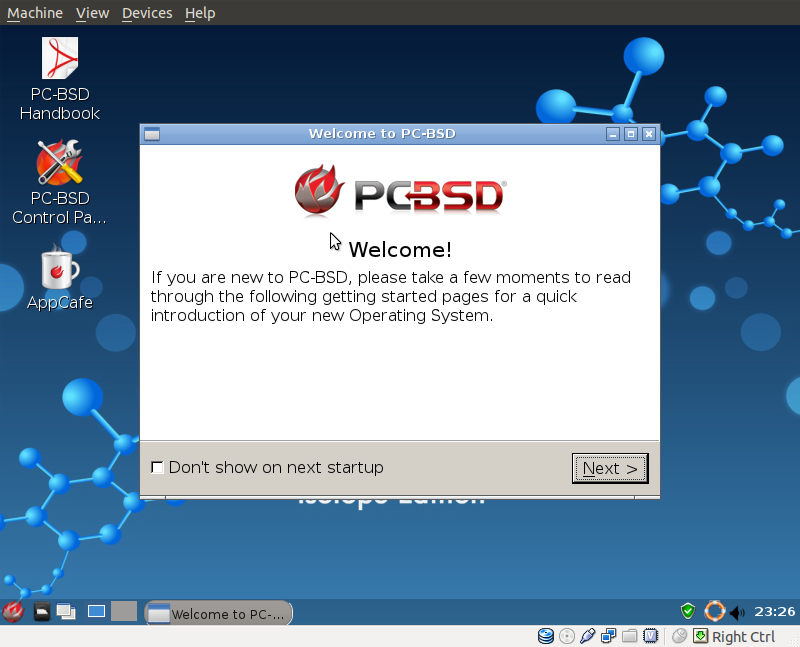This screenshot has width=800, height=647.
Task: Open the Help menu
Action: point(200,13)
